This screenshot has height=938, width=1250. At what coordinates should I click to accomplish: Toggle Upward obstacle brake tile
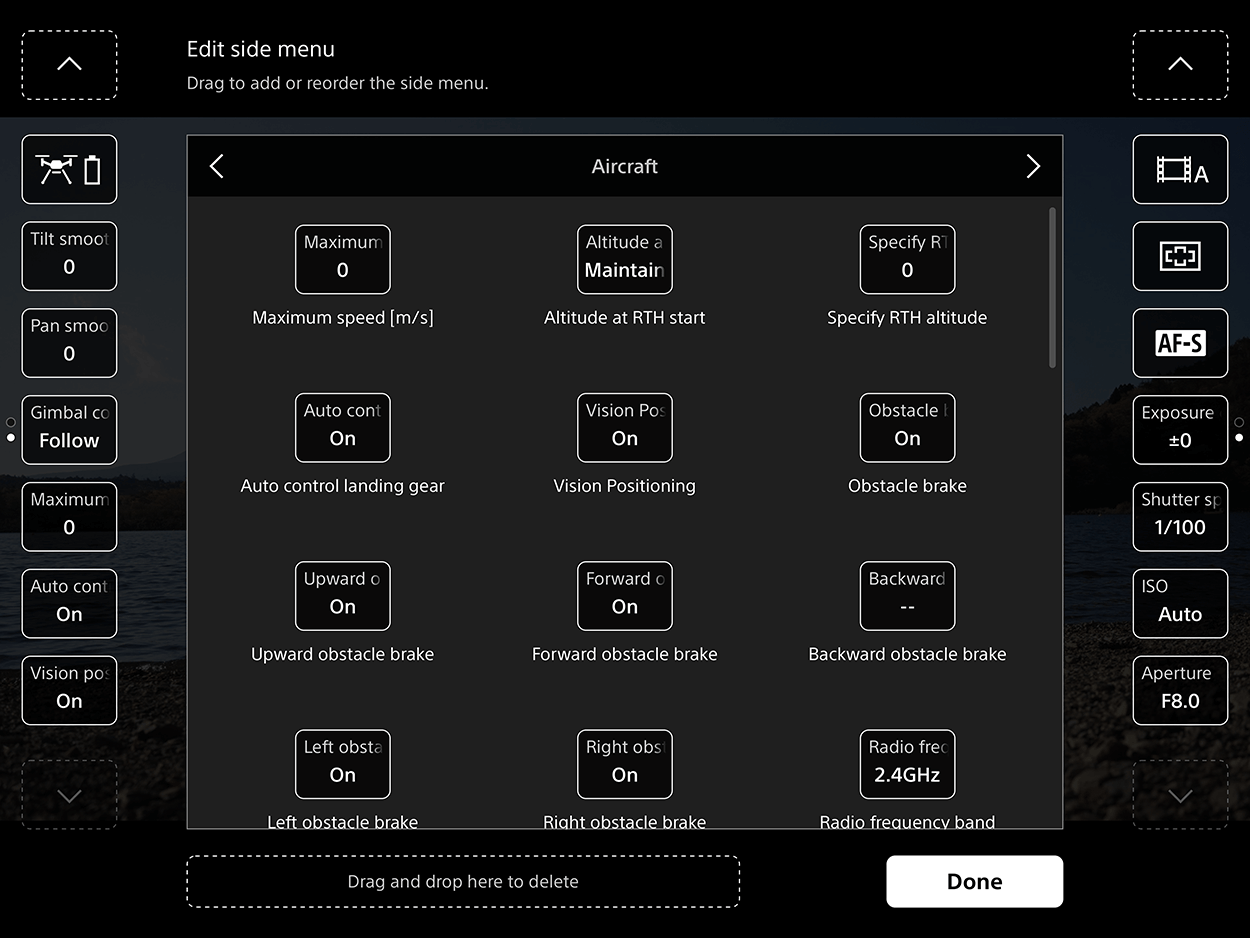[x=342, y=596]
